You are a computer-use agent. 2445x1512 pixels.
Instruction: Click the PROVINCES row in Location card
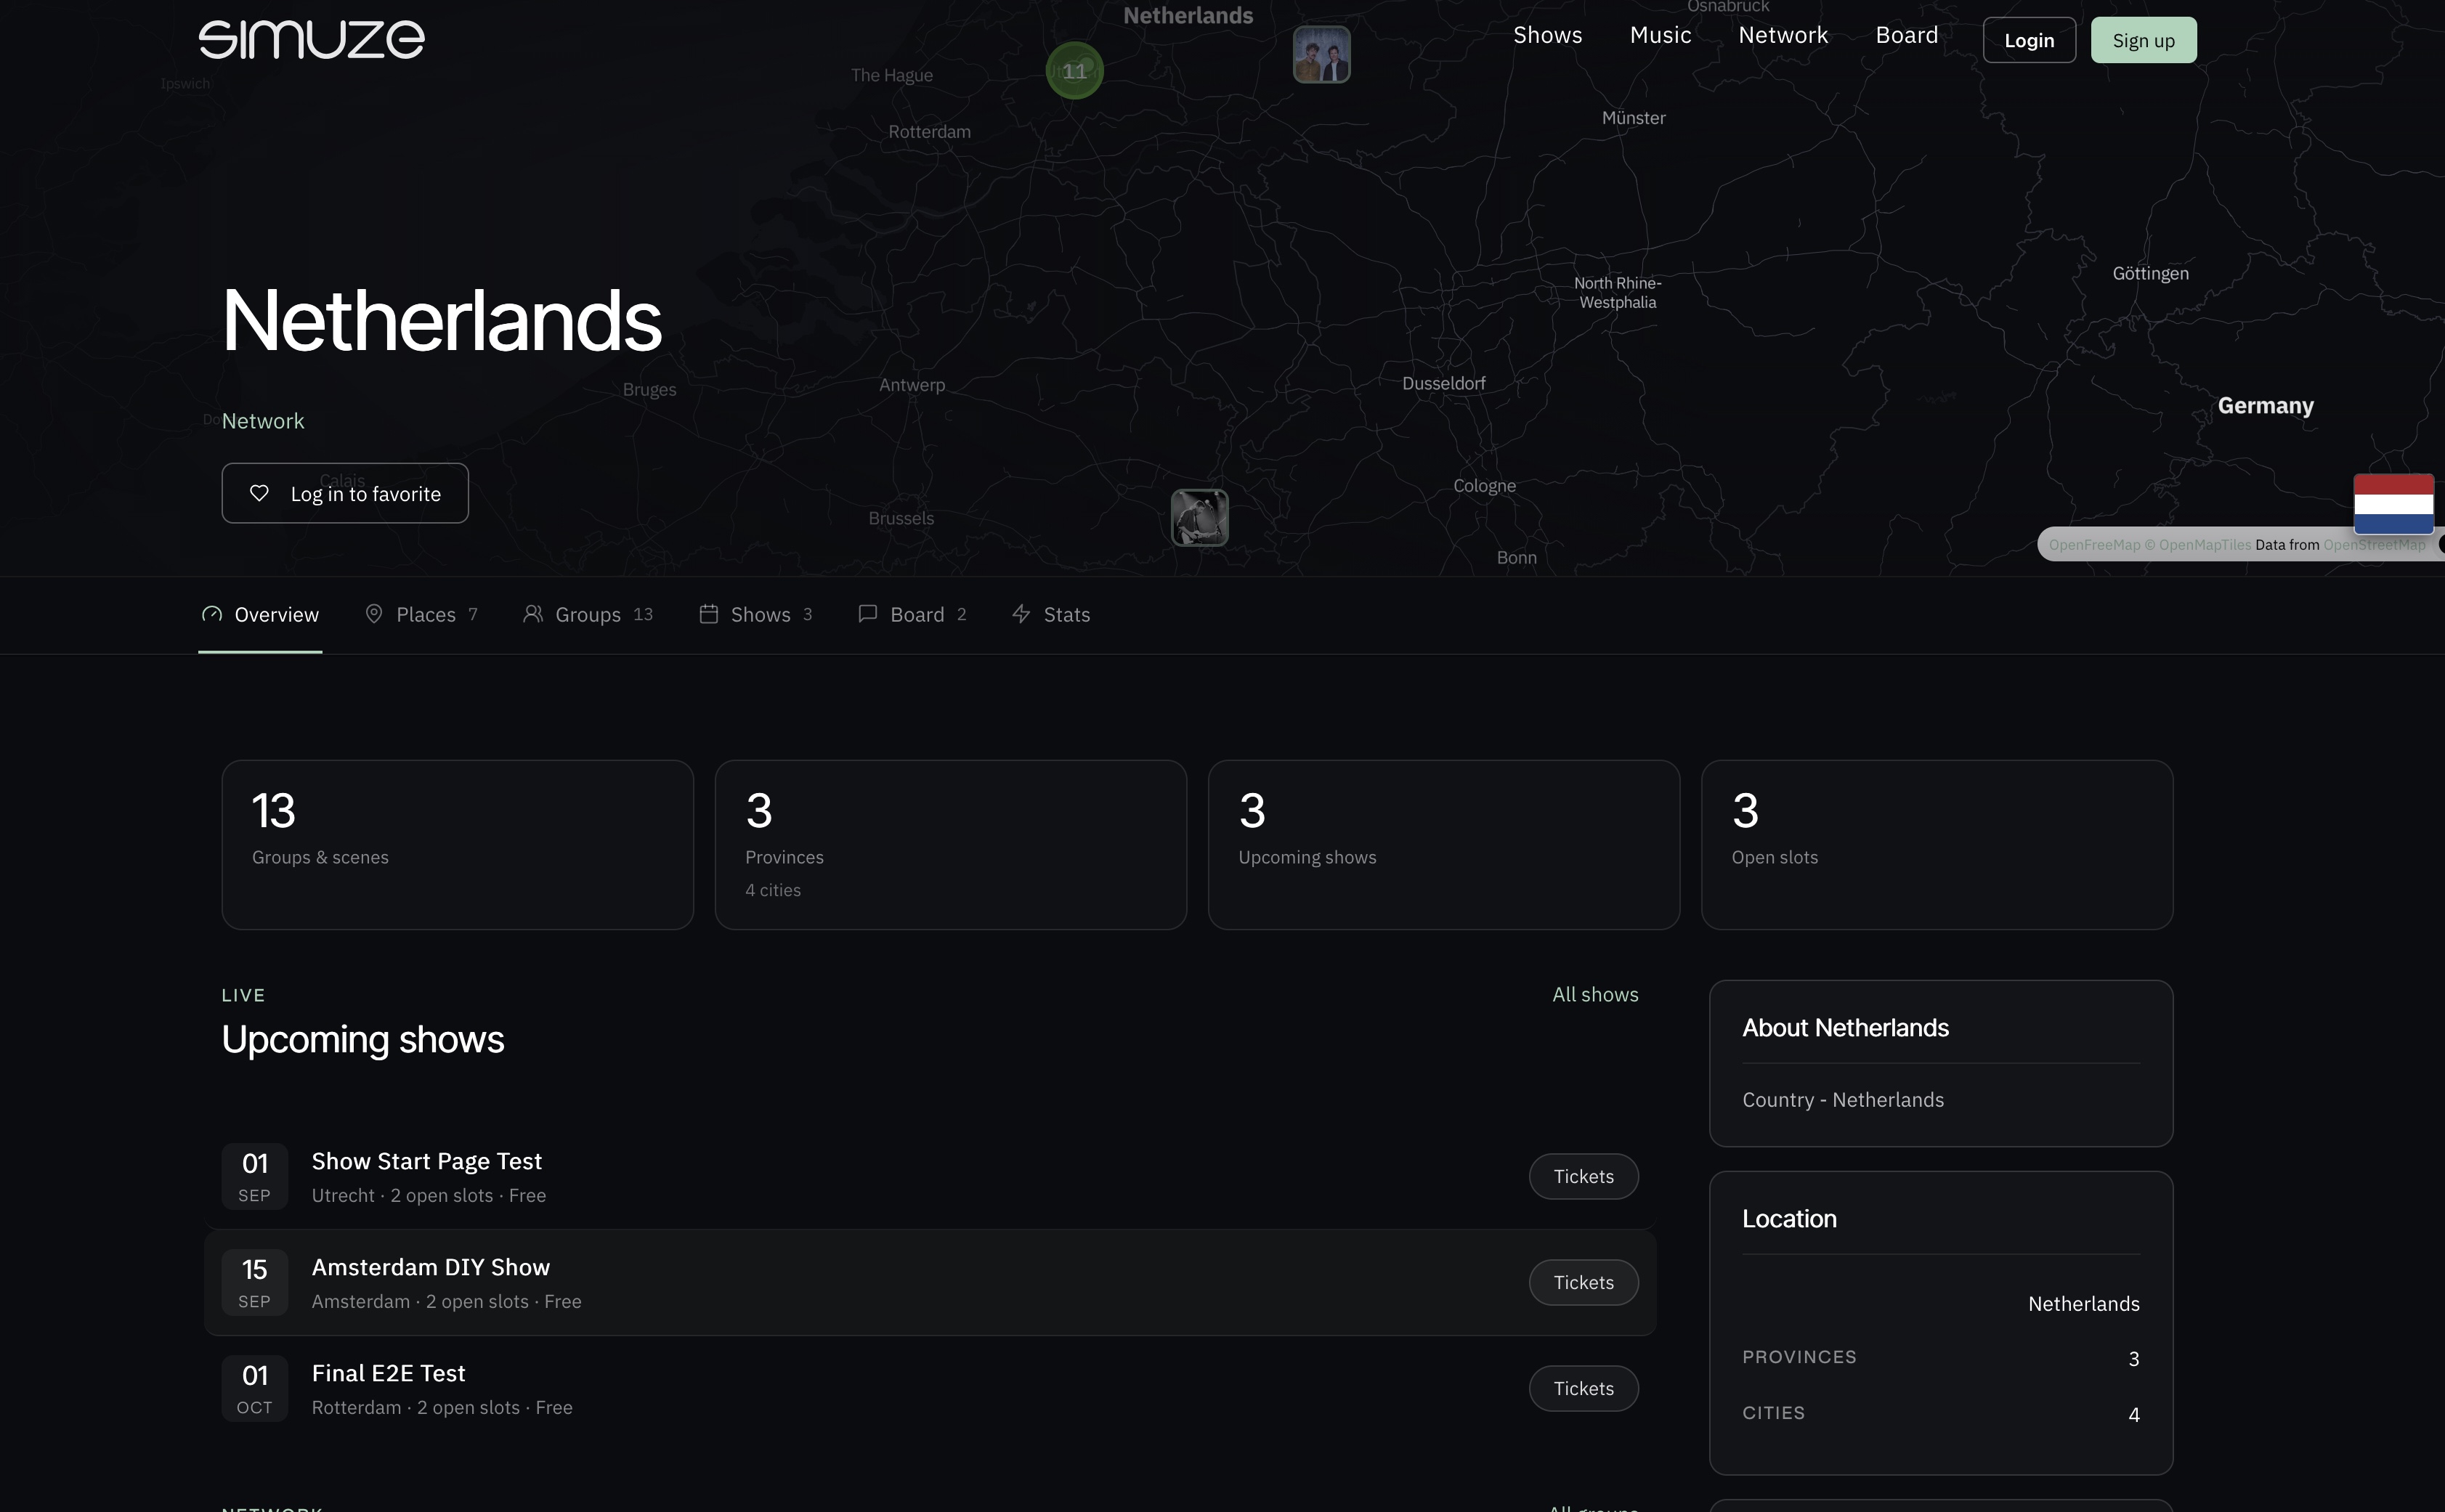(1941, 1358)
